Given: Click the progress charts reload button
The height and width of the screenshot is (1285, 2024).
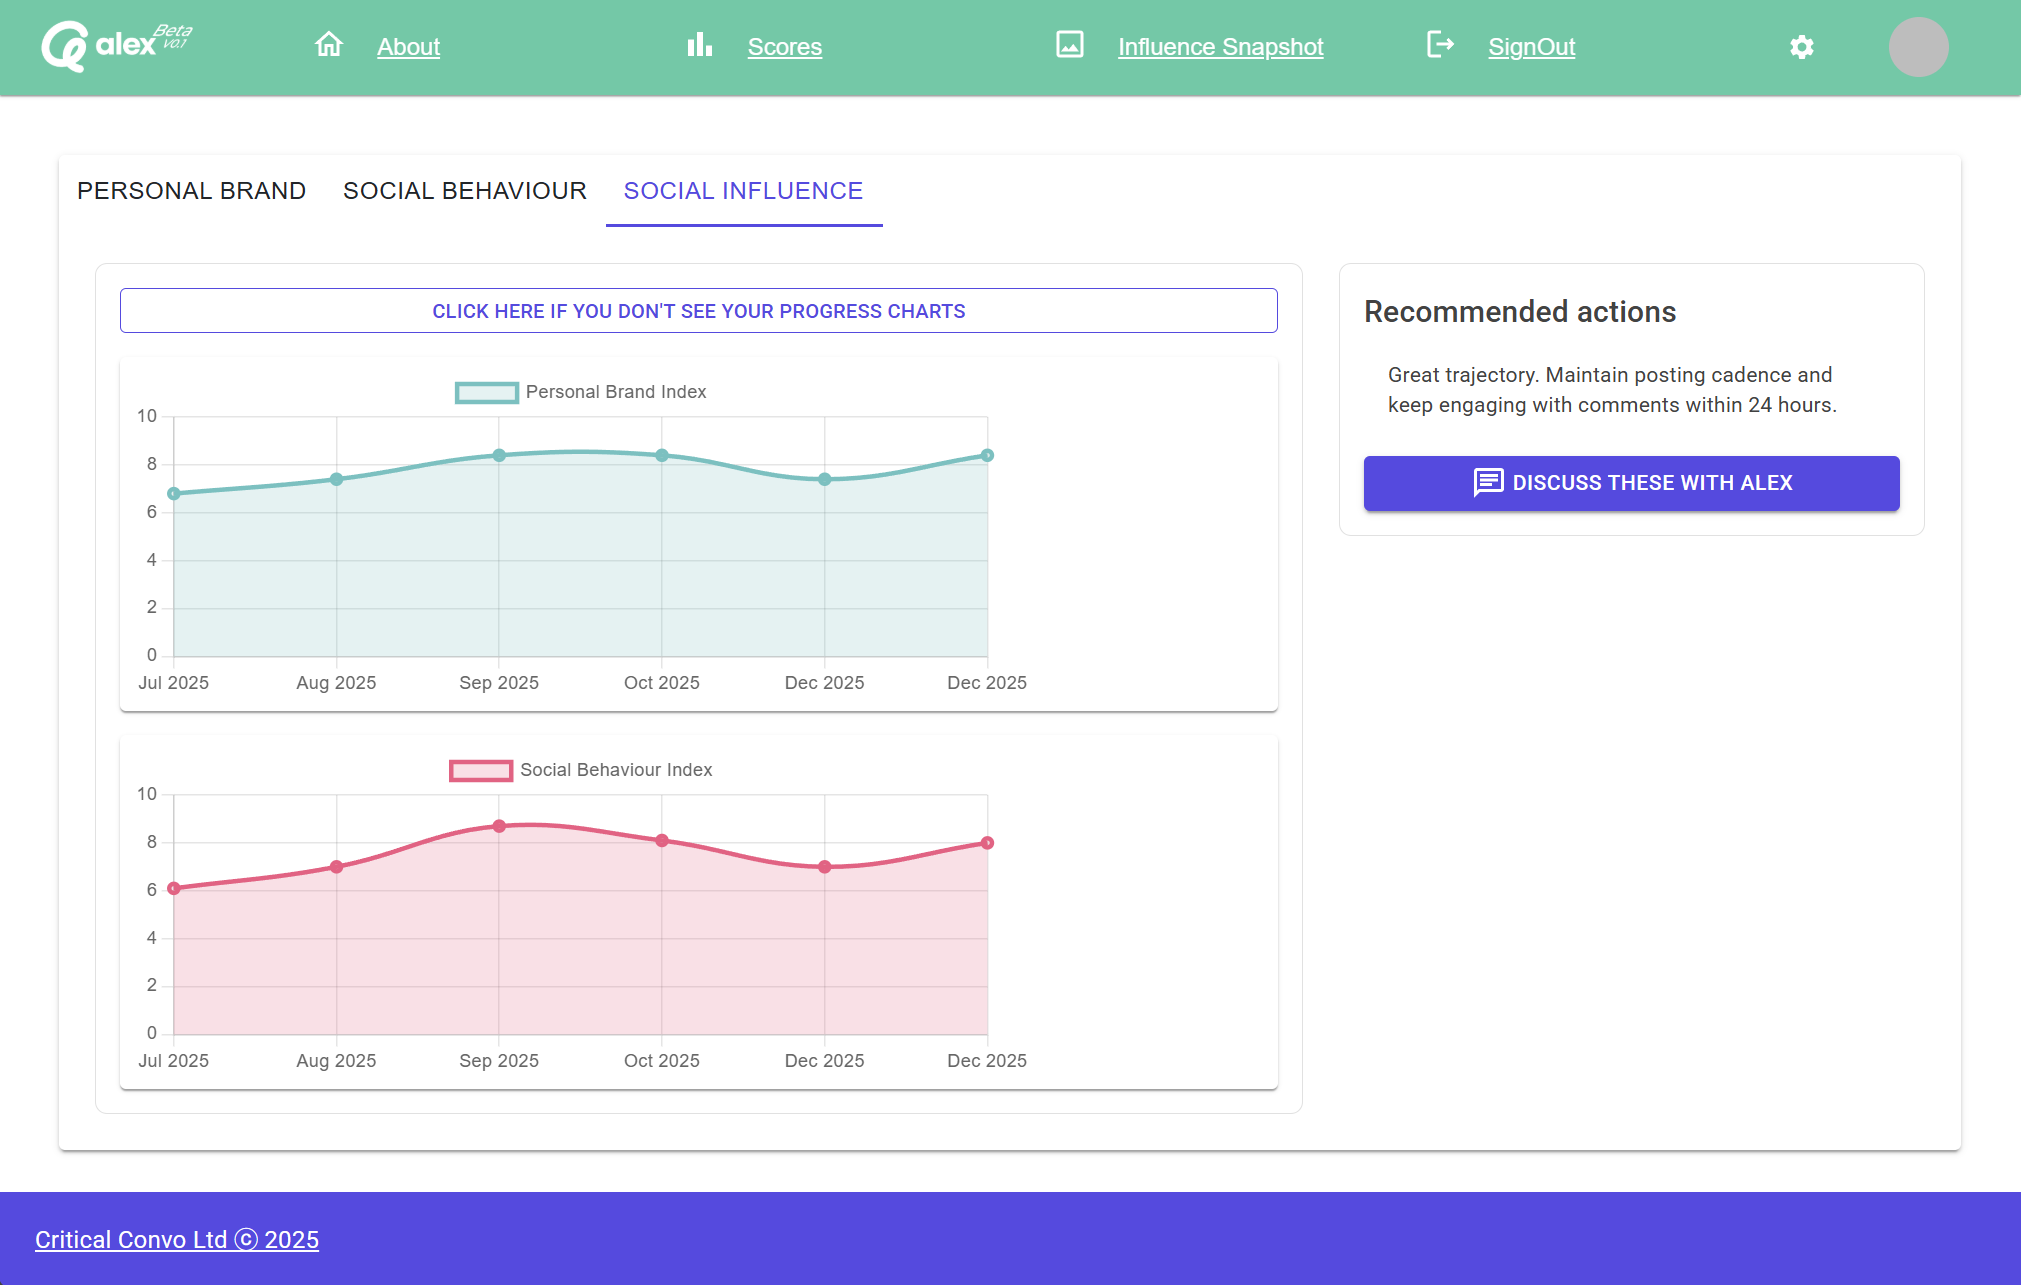Looking at the screenshot, I should point(698,311).
